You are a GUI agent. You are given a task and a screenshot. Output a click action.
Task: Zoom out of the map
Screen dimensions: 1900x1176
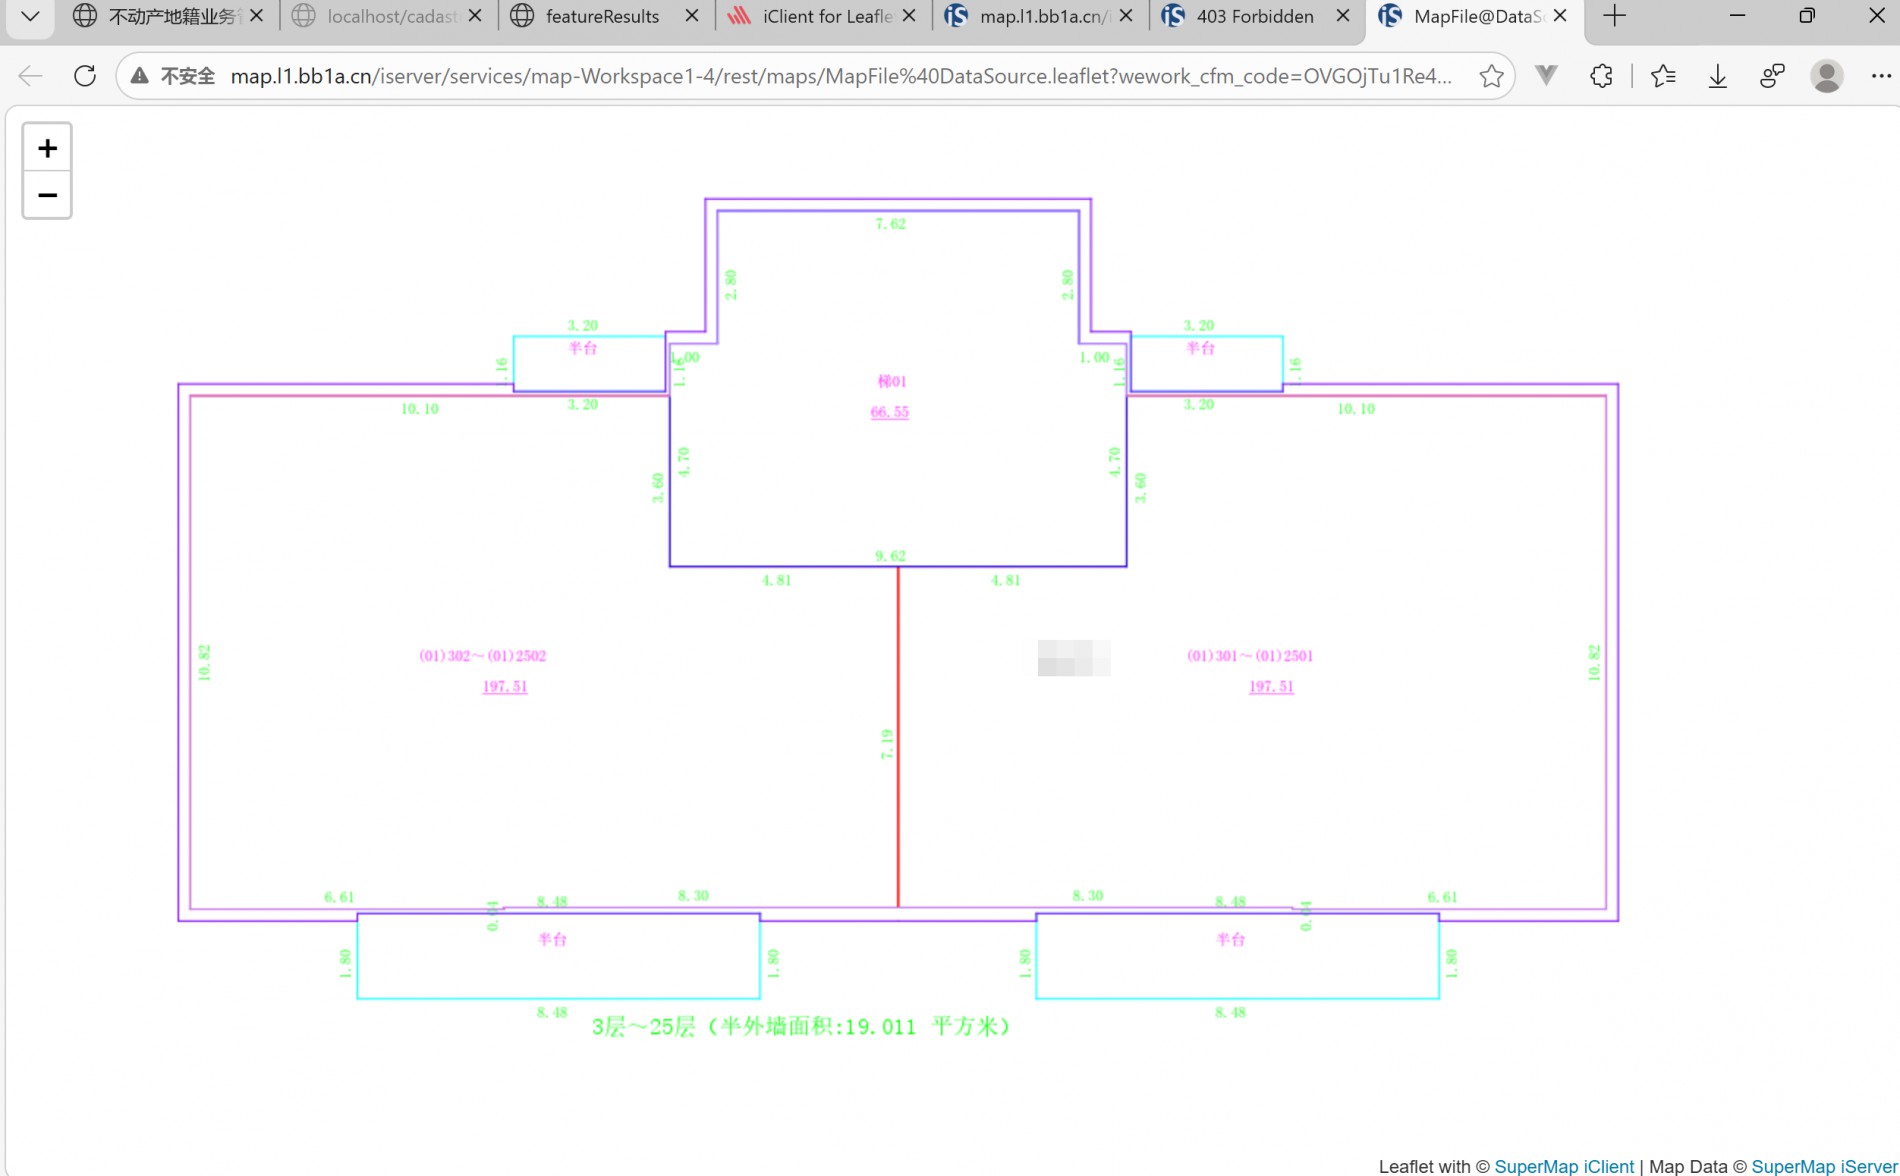[x=47, y=195]
